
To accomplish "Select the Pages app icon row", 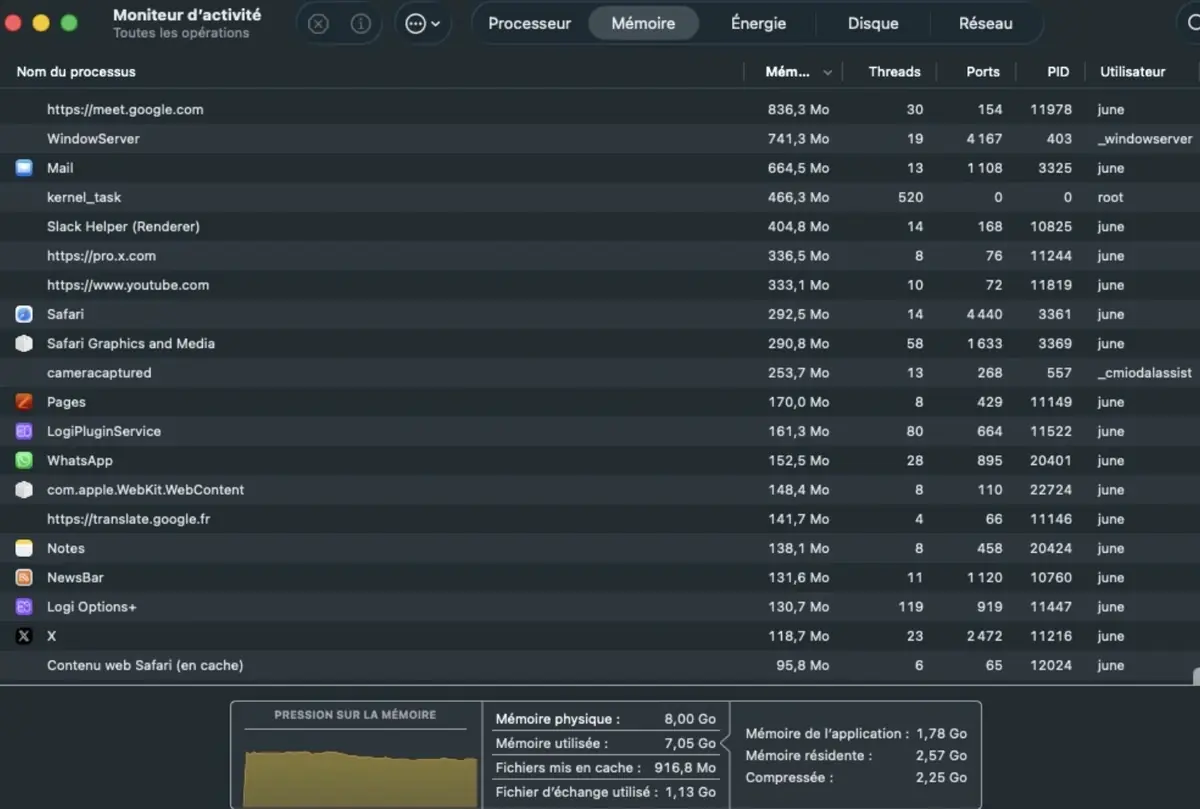I will 24,402.
